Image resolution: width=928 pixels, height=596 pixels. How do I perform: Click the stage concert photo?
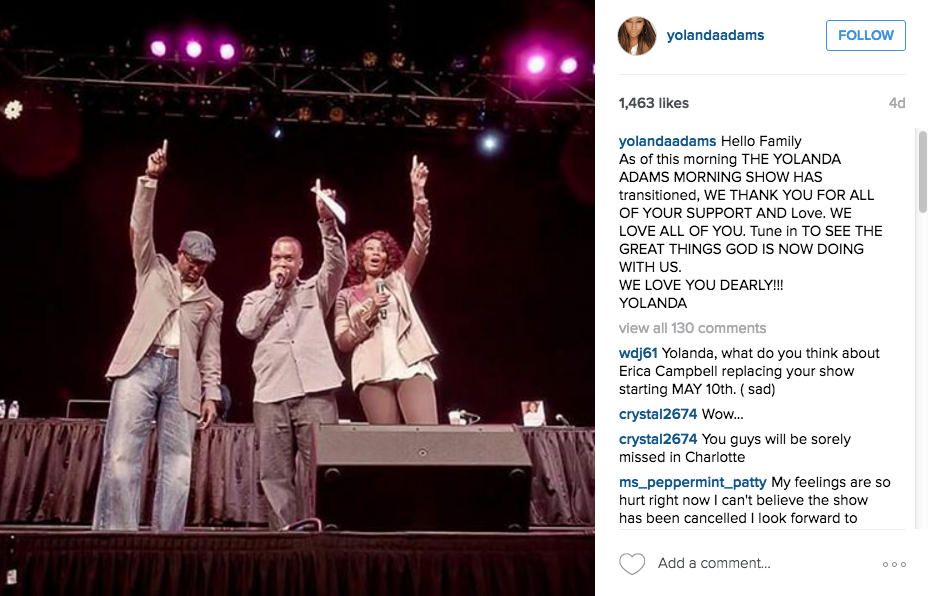tap(297, 298)
